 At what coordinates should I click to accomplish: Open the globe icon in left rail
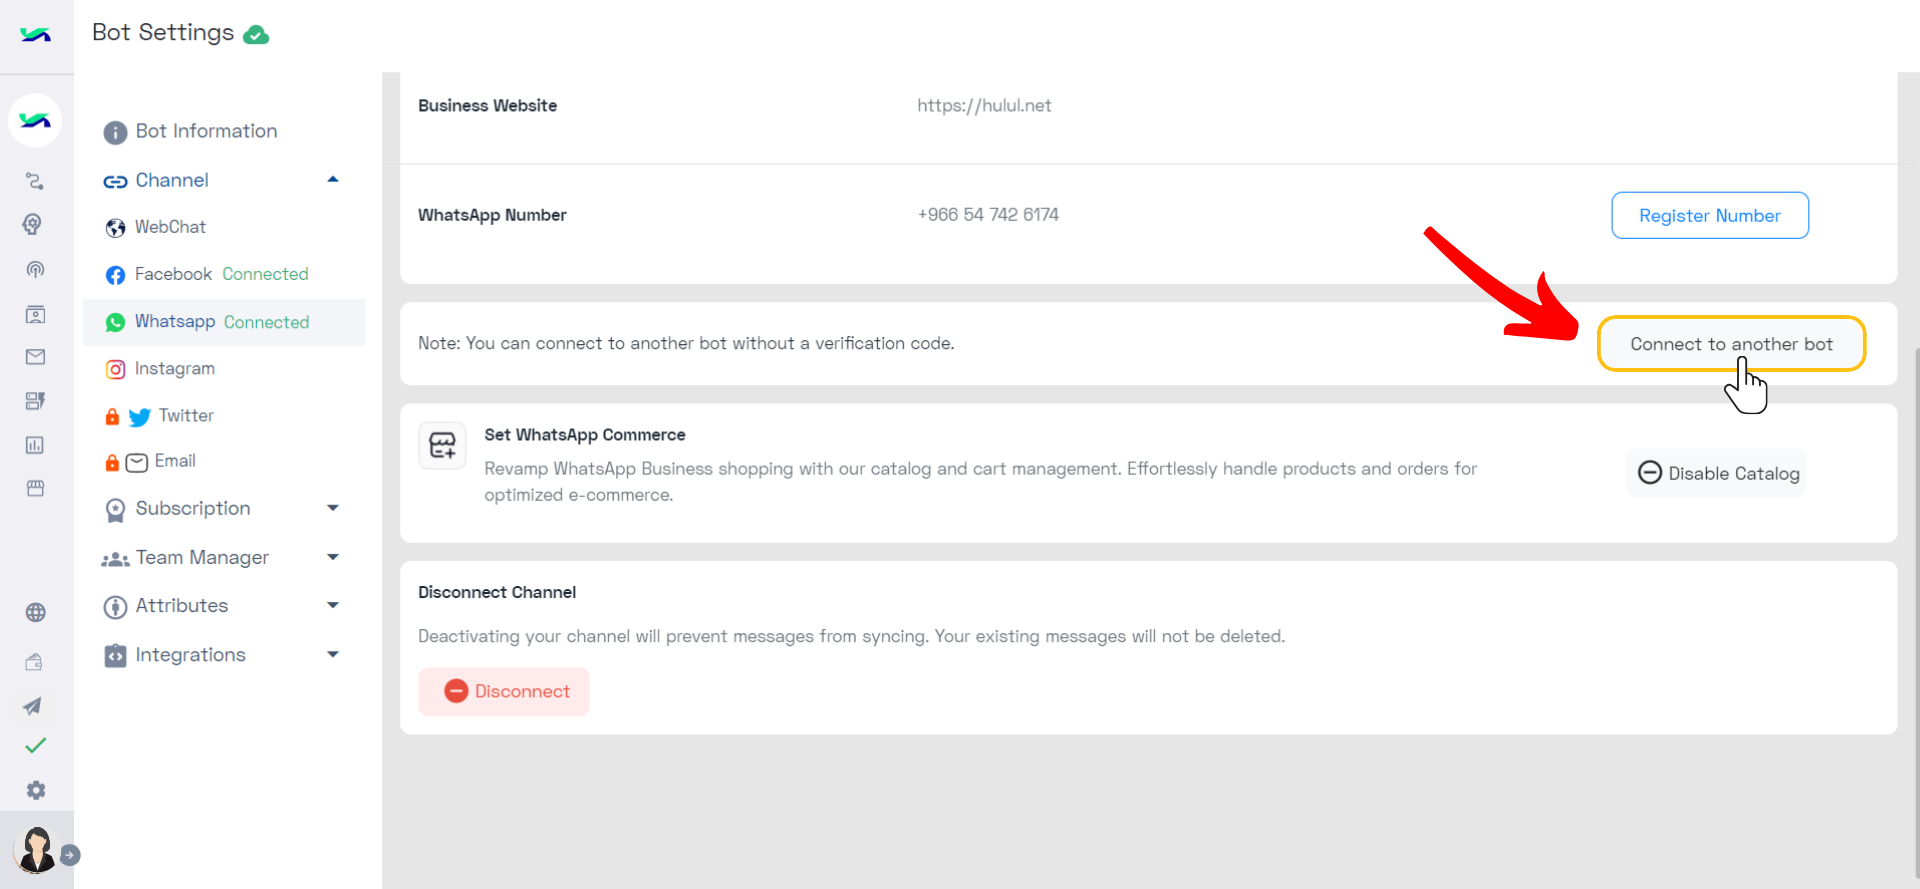[36, 612]
